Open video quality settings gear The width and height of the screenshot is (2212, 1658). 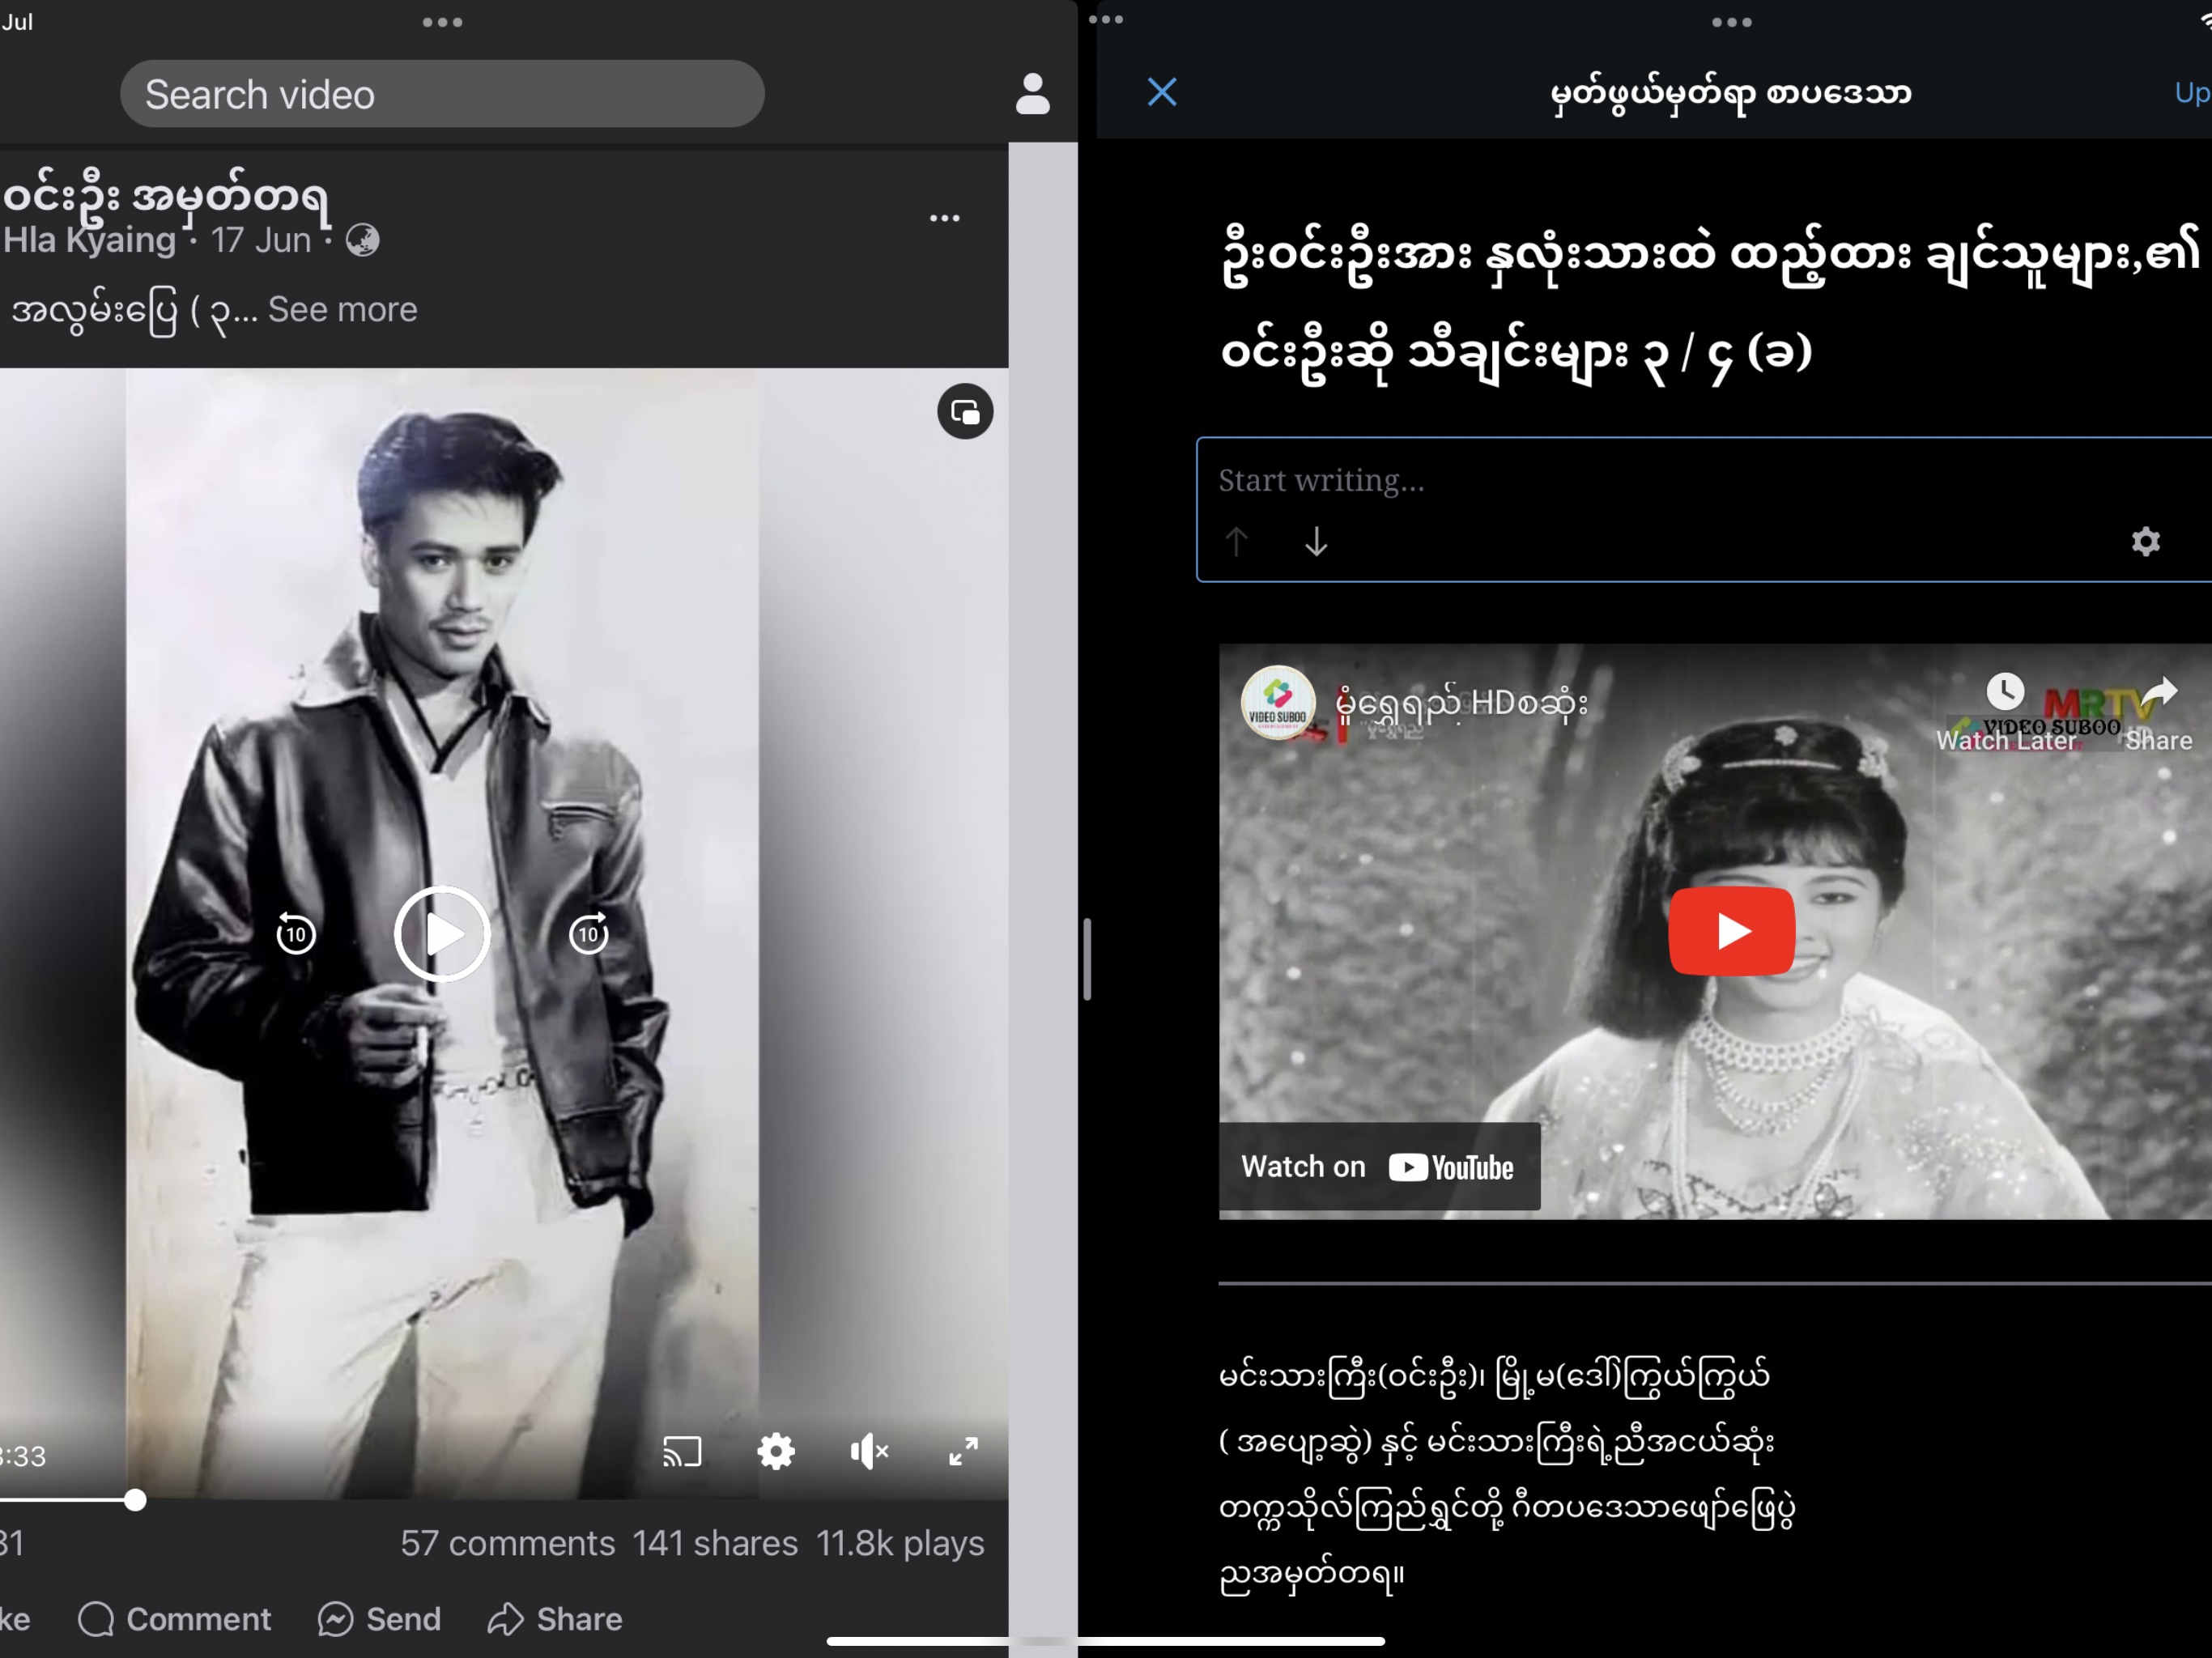pyautogui.click(x=776, y=1451)
